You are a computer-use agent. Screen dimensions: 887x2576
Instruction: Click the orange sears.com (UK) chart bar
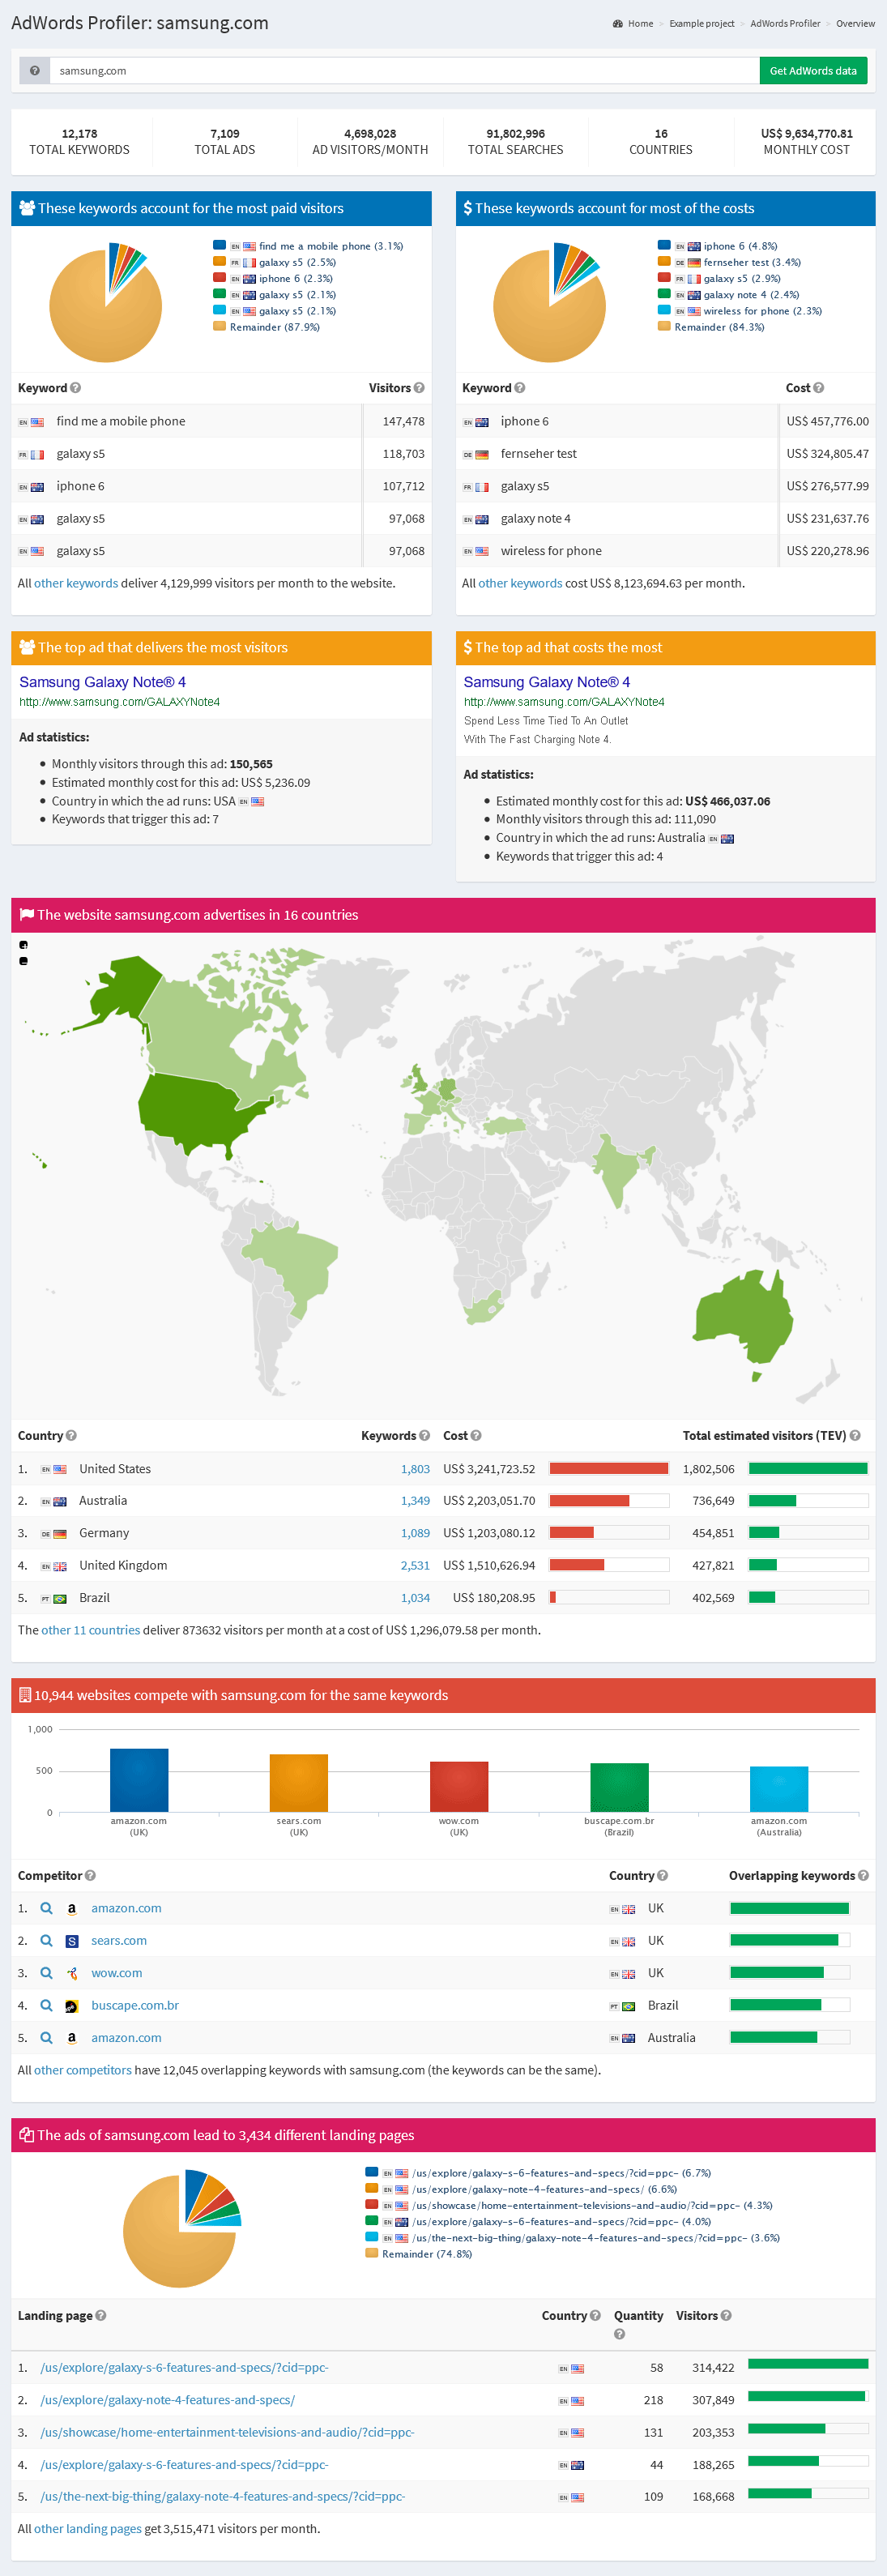coord(299,1783)
